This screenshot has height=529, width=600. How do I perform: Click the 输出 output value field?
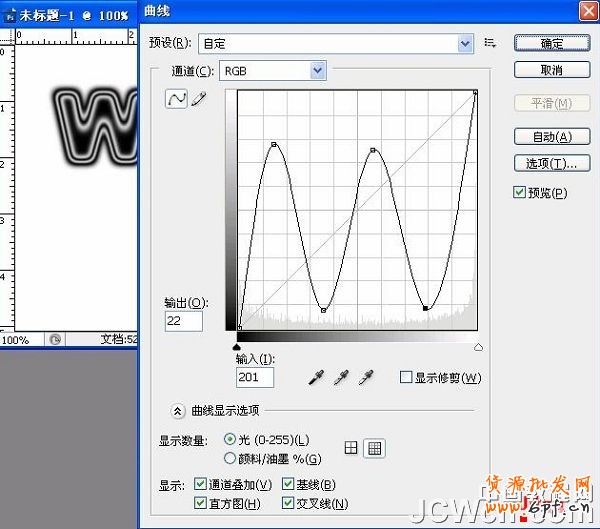[184, 320]
